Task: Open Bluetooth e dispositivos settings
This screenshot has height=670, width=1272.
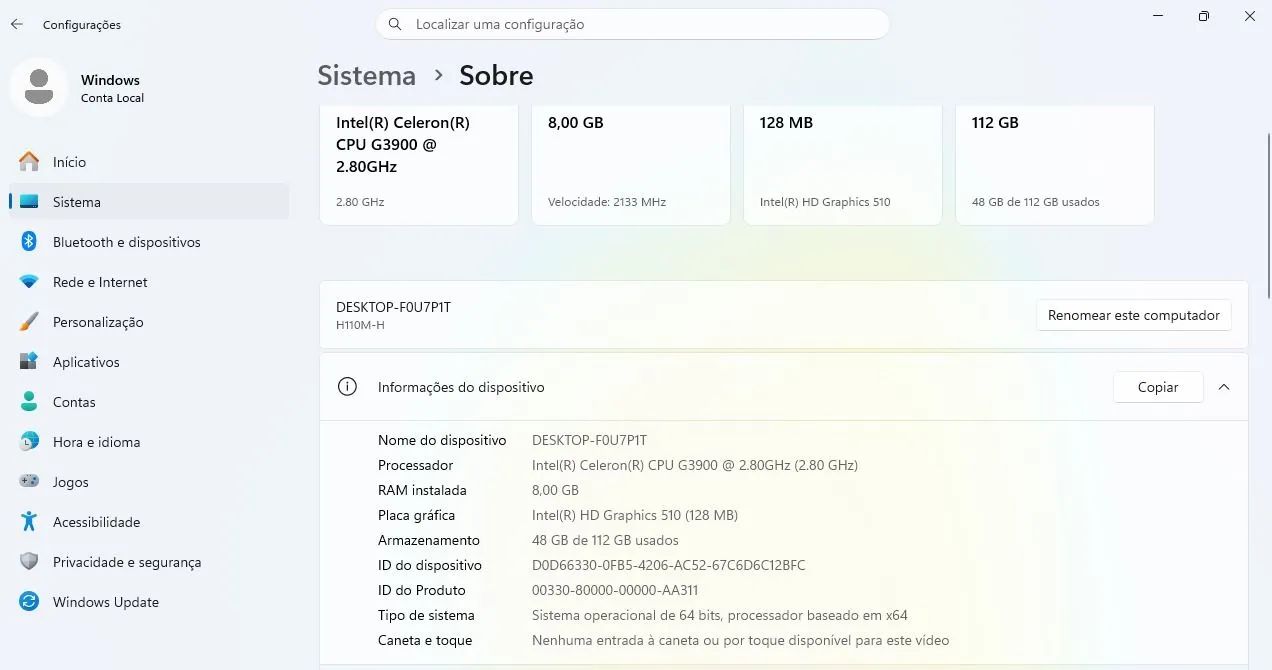Action: point(149,242)
